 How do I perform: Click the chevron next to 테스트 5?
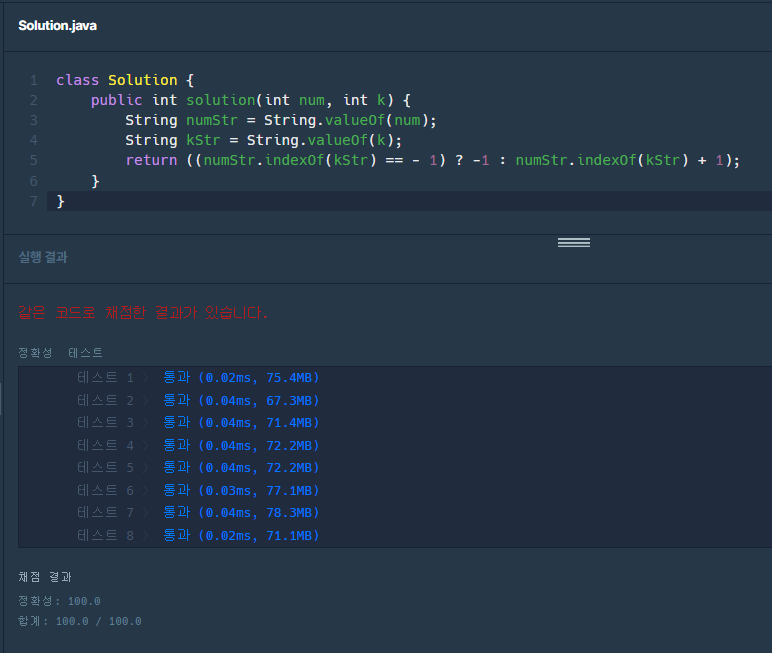[146, 467]
